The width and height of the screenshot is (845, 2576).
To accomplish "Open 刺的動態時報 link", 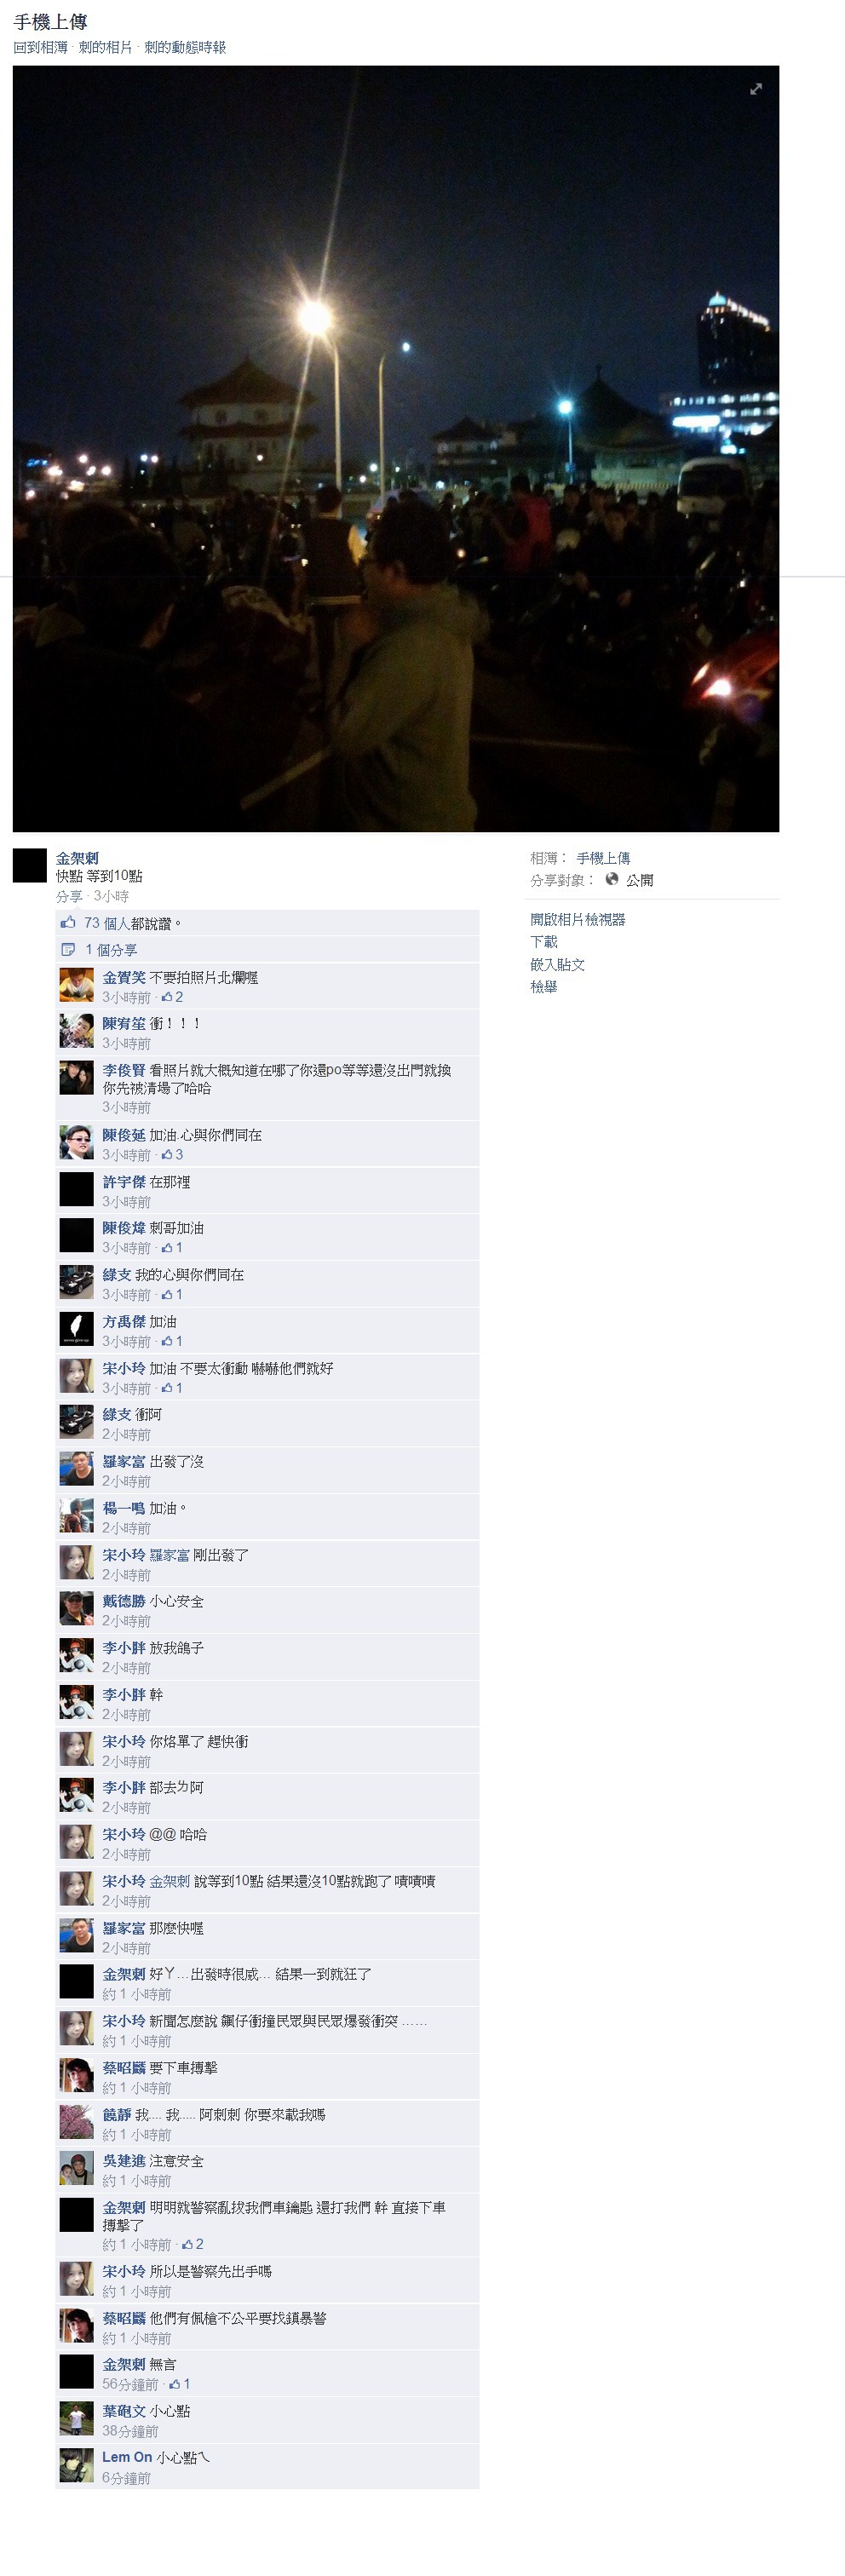I will point(185,47).
